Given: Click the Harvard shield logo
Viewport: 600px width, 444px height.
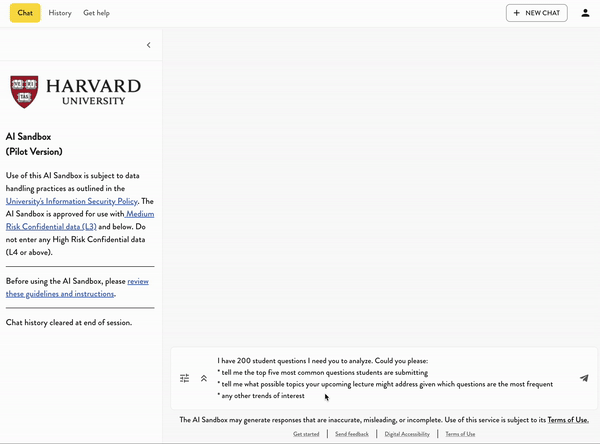Looking at the screenshot, I should (x=24, y=92).
